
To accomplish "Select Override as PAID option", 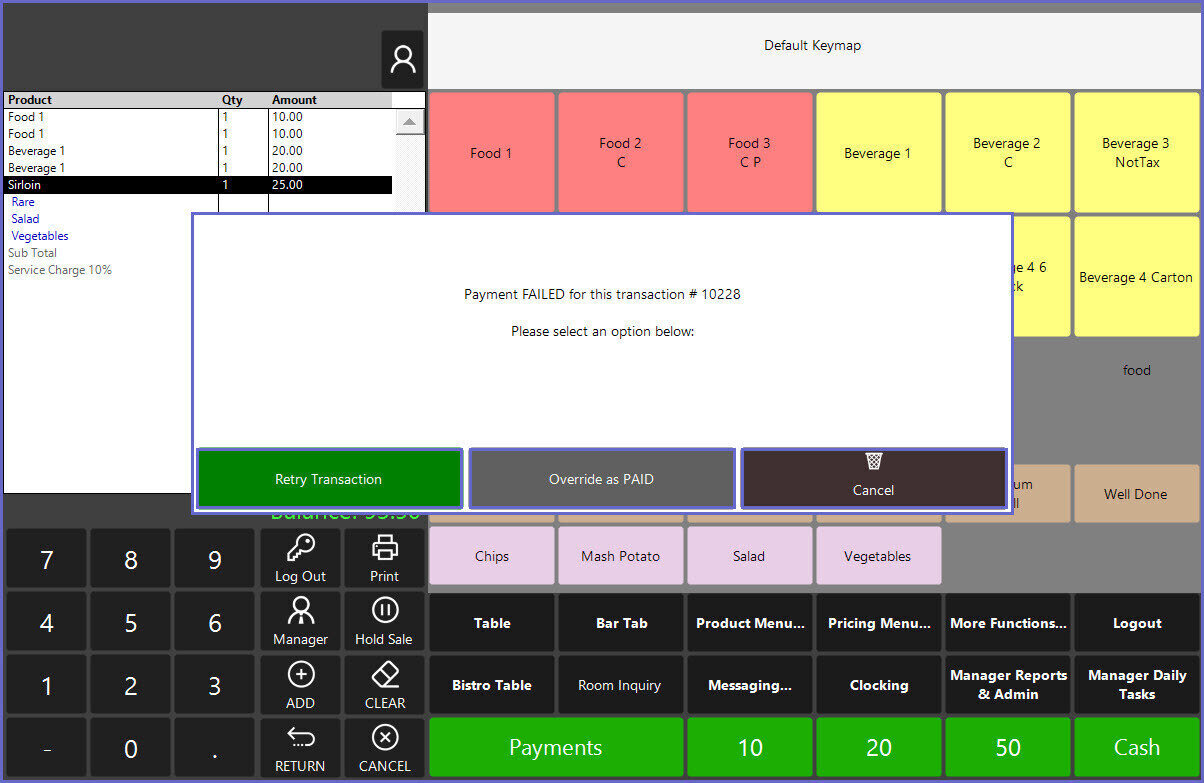I will pos(601,479).
